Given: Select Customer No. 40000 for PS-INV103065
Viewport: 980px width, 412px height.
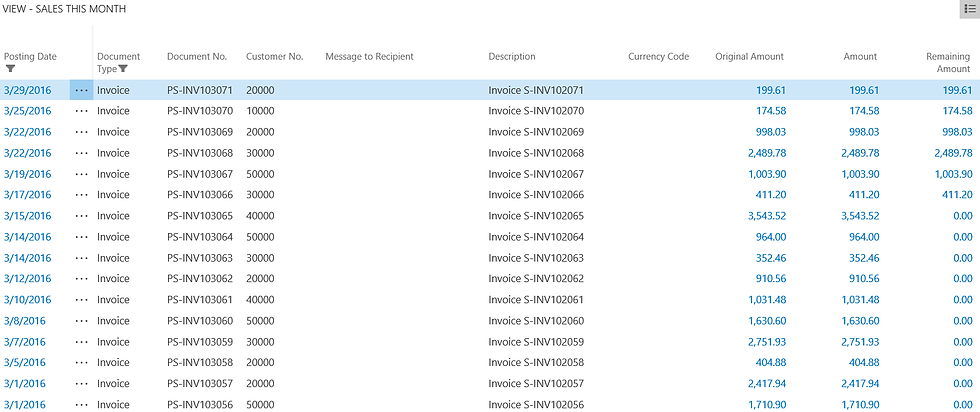Looking at the screenshot, I should [260, 216].
